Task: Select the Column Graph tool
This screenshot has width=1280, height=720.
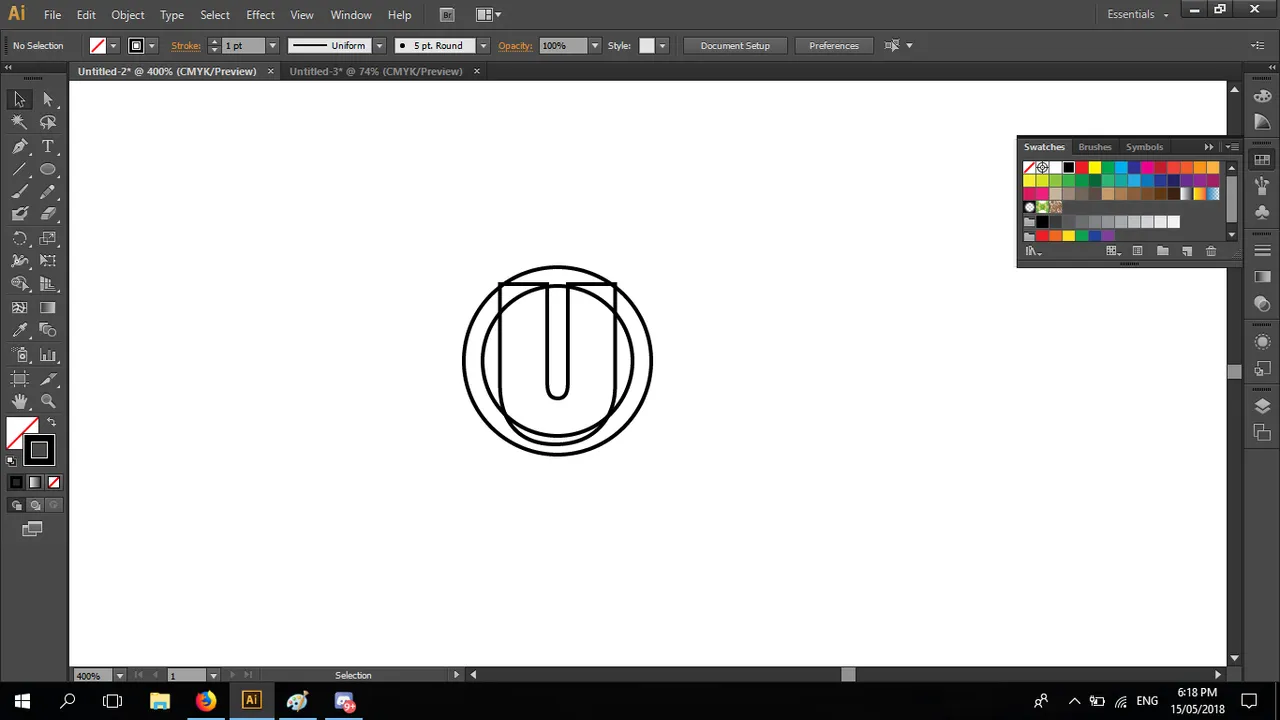Action: click(x=48, y=355)
